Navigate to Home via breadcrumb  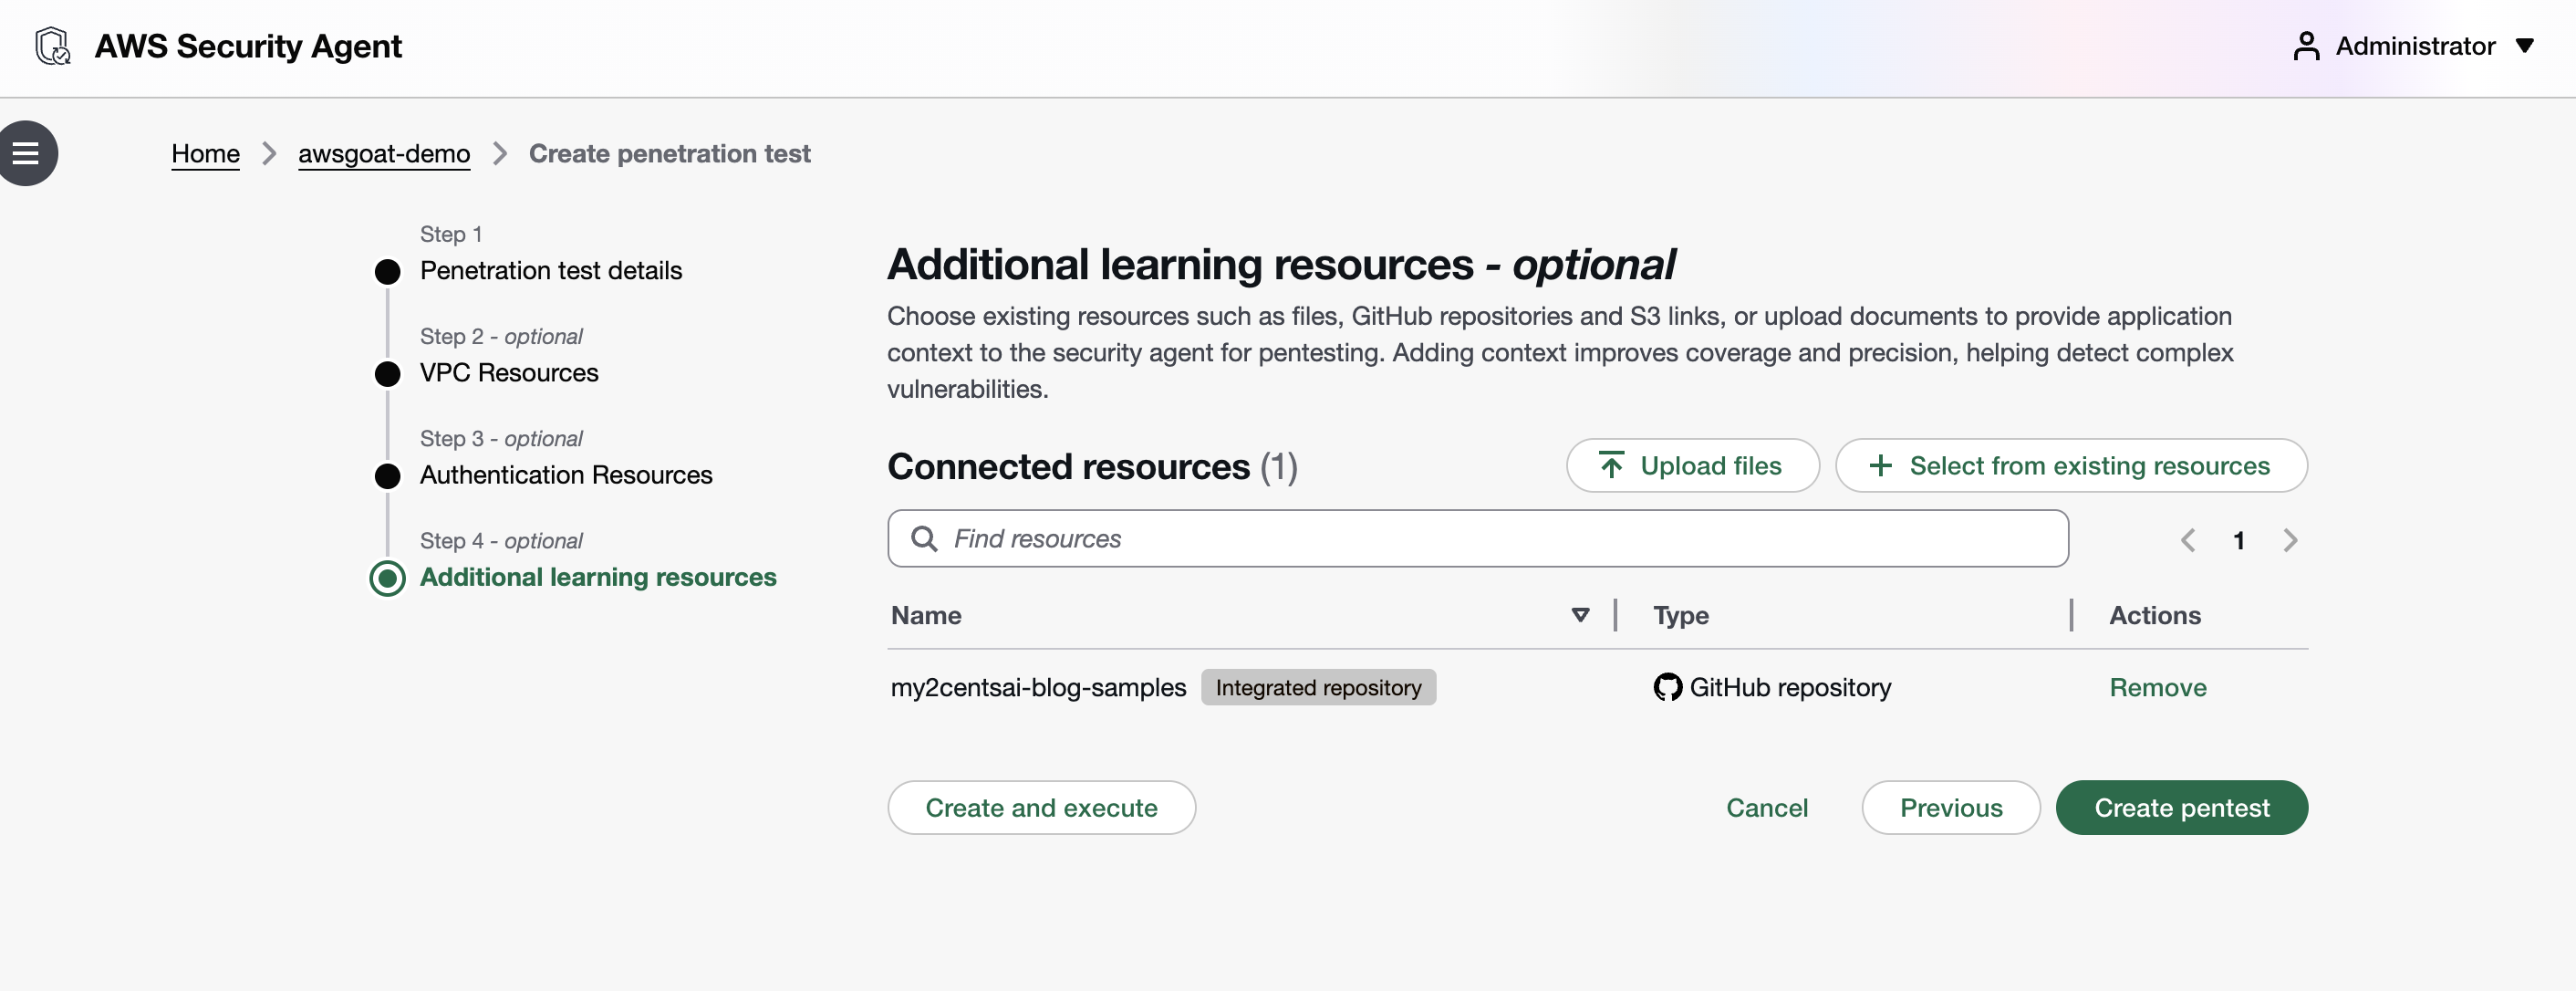[205, 153]
